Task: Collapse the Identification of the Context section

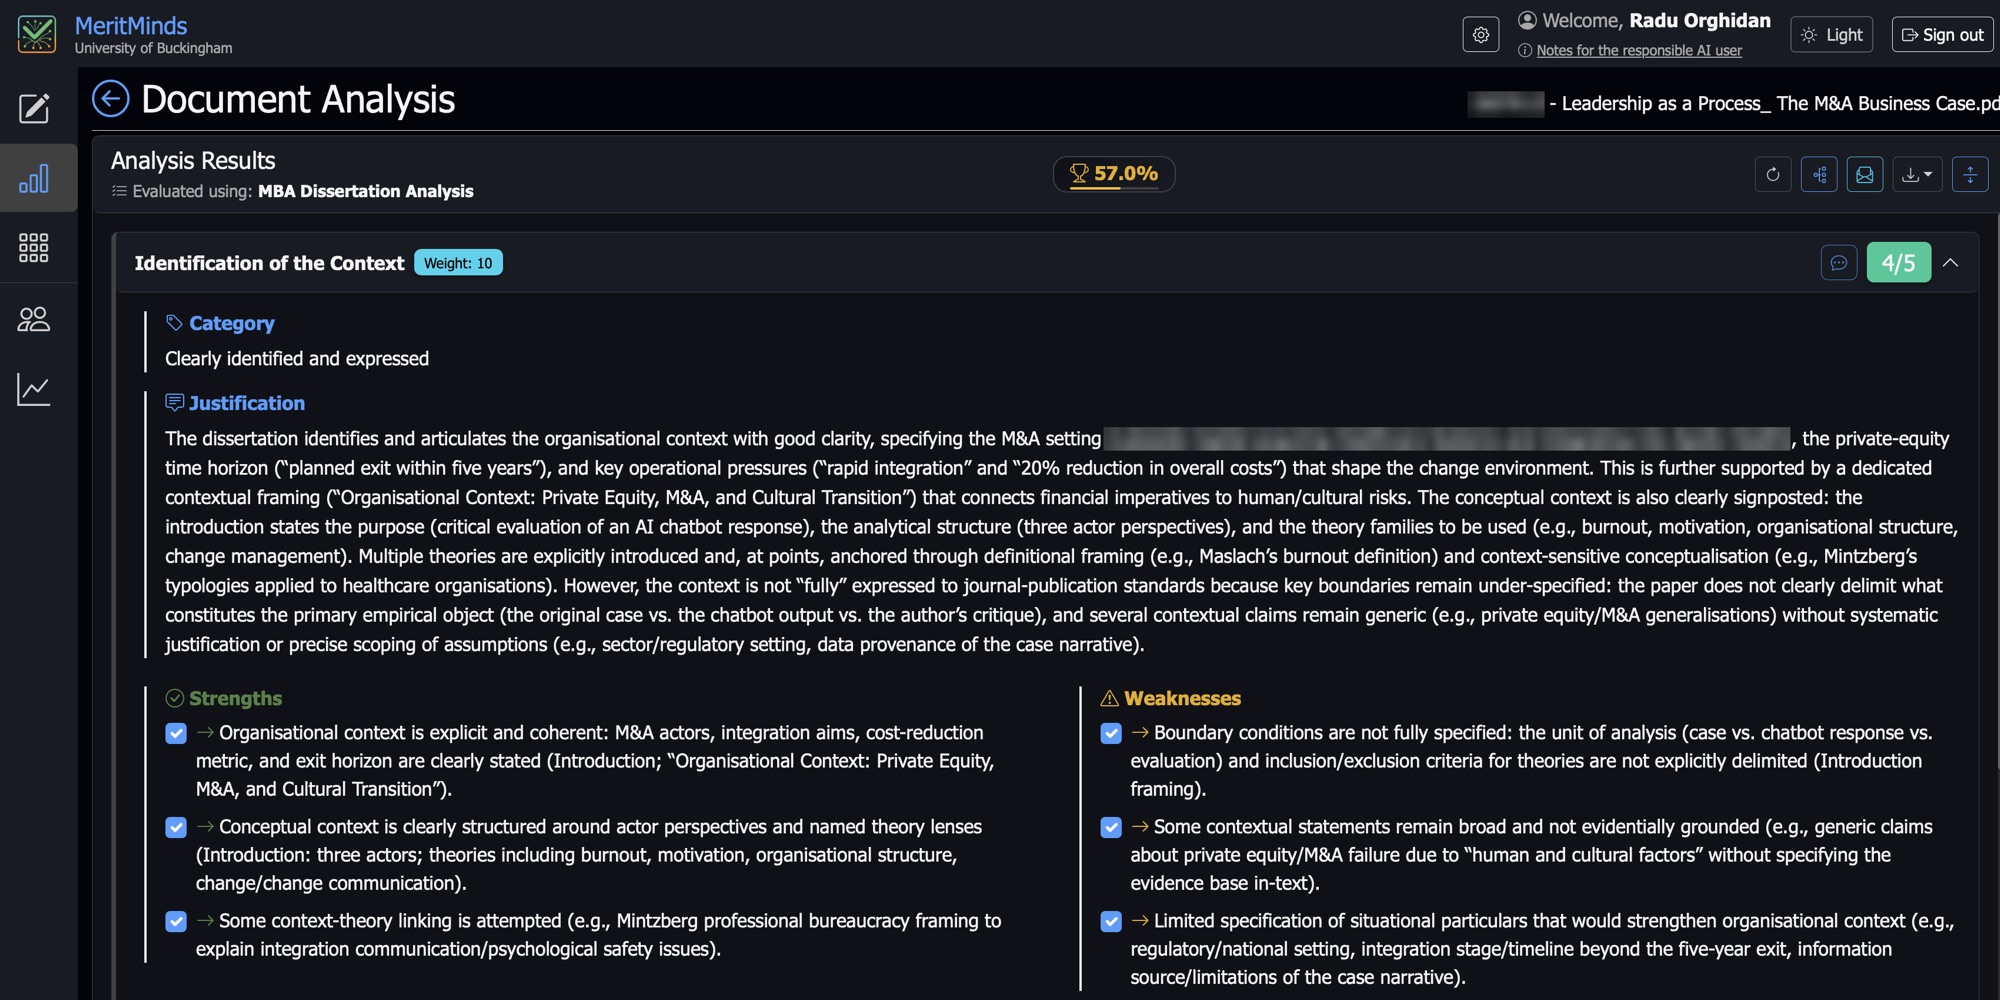Action: point(1951,263)
